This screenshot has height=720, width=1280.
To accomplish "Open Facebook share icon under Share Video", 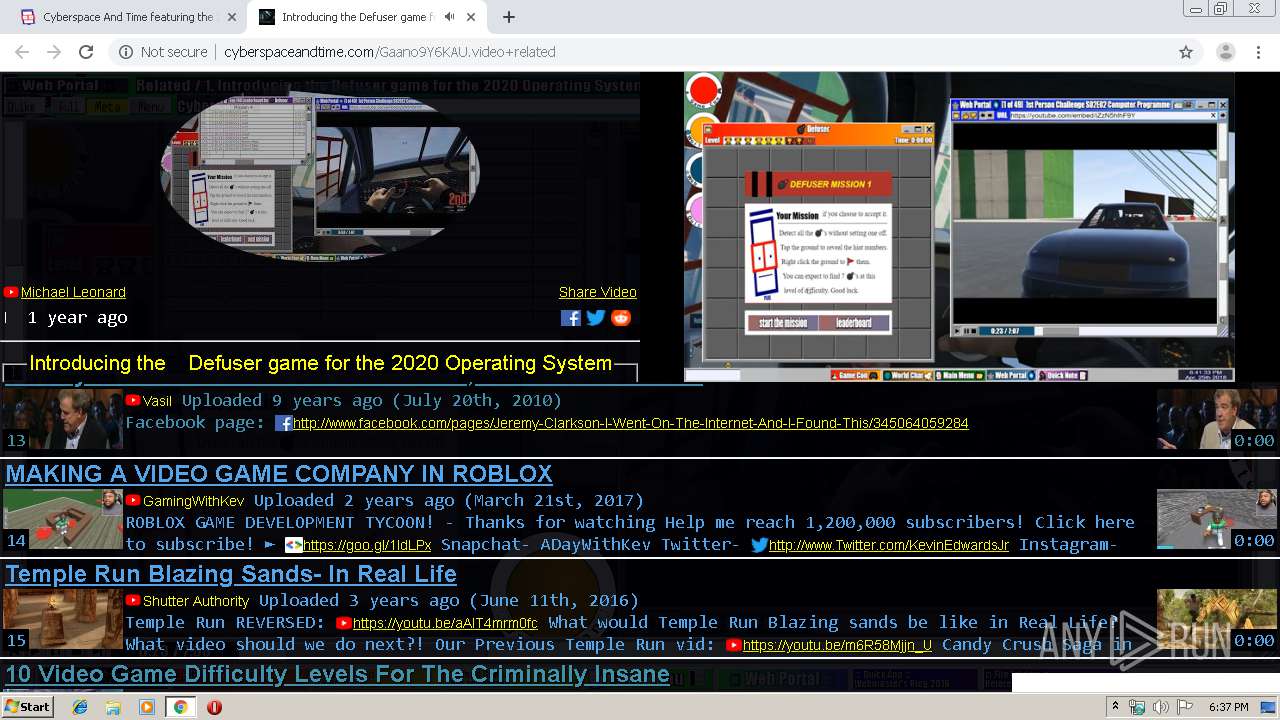I will click(x=570, y=318).
